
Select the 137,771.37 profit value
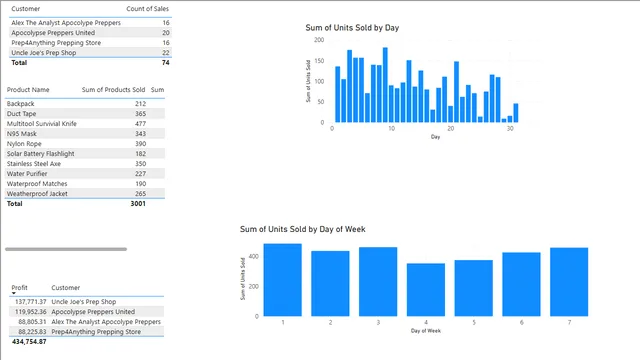[x=31, y=302]
